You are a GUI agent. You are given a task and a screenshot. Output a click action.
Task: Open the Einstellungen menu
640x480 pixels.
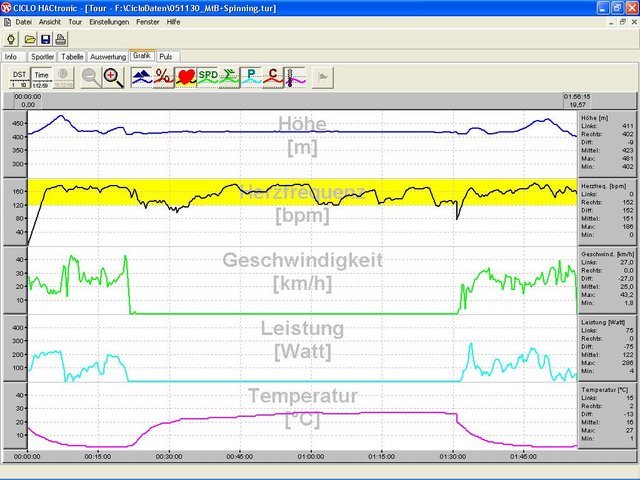(x=109, y=22)
